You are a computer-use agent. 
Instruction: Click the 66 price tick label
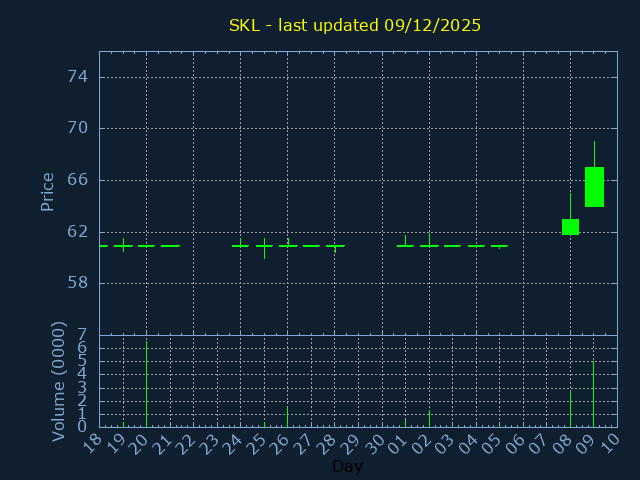tap(79, 180)
